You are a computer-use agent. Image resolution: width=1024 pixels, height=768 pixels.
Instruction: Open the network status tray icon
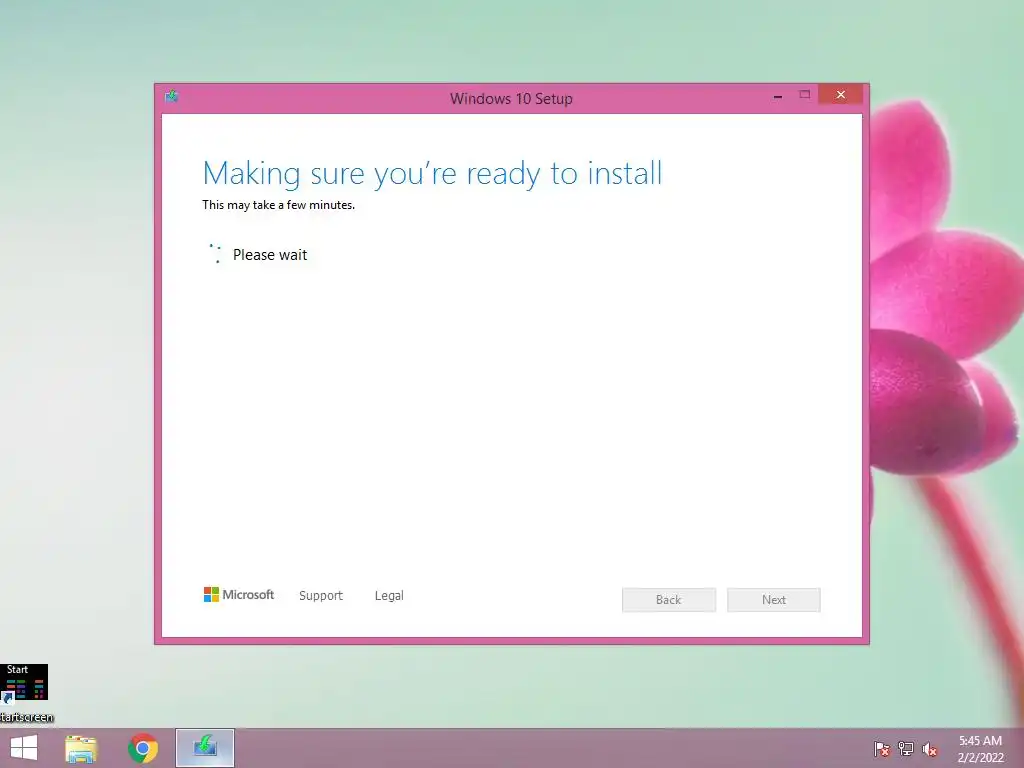point(906,749)
